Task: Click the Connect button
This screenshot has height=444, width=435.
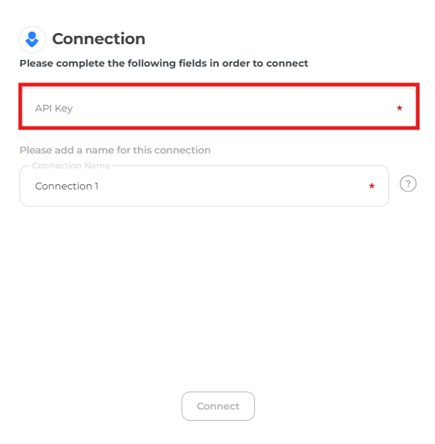Action: click(218, 406)
